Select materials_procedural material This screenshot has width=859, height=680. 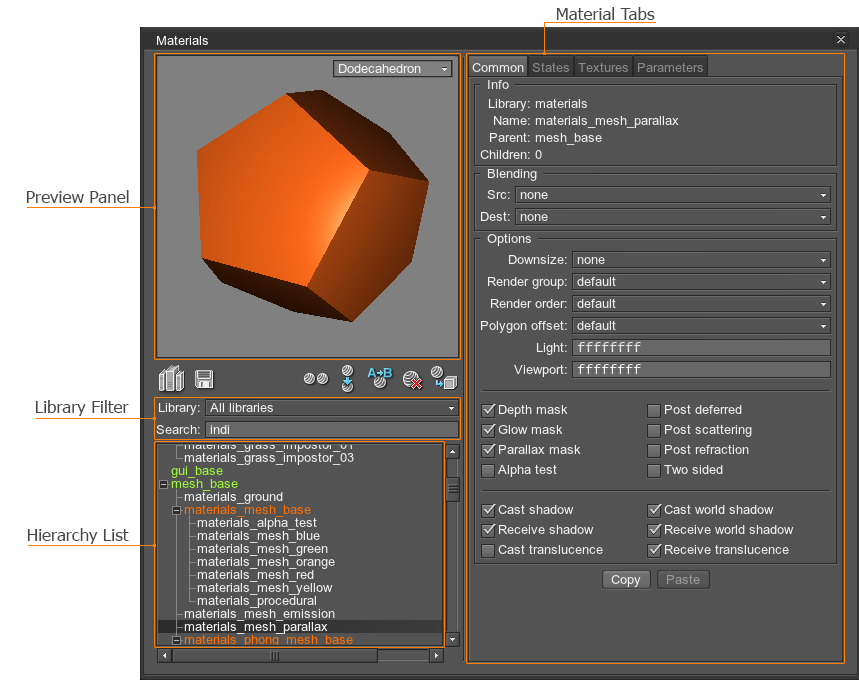click(x=256, y=601)
